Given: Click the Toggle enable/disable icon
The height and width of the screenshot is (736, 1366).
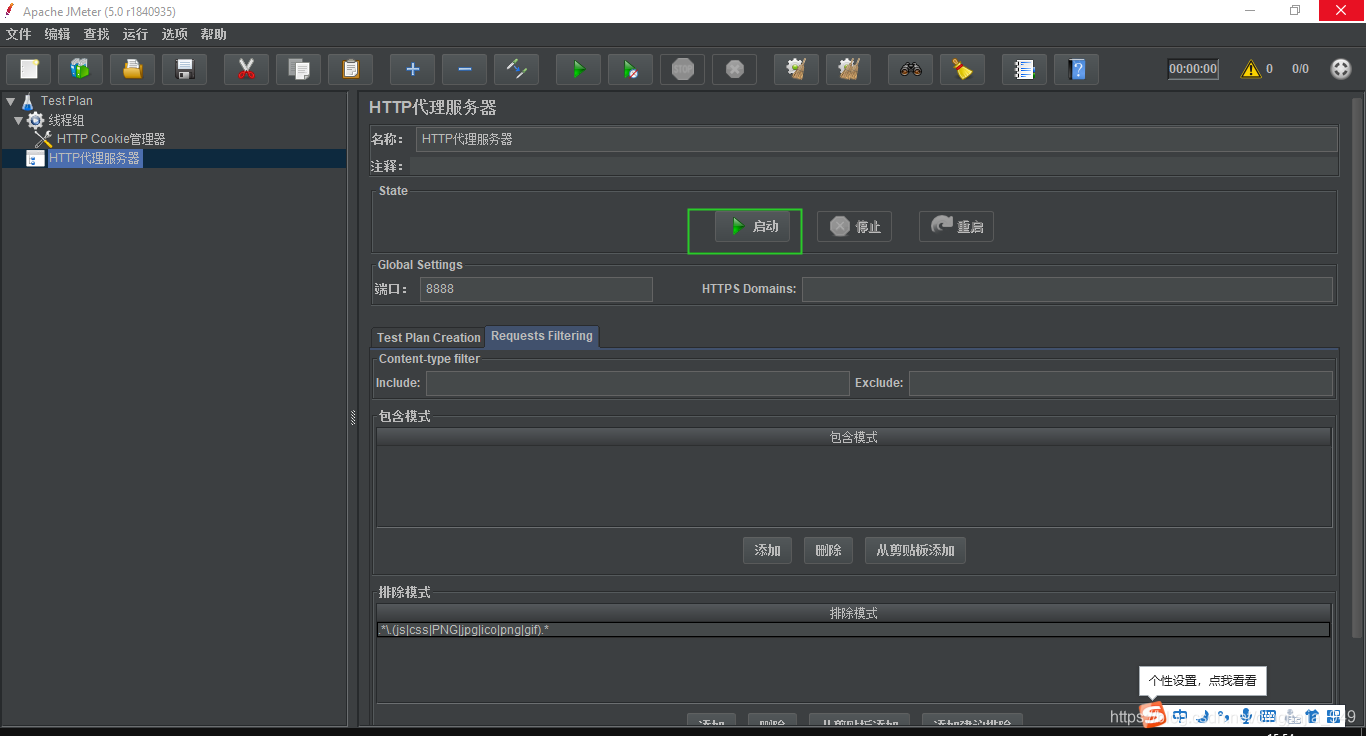Looking at the screenshot, I should 517,69.
